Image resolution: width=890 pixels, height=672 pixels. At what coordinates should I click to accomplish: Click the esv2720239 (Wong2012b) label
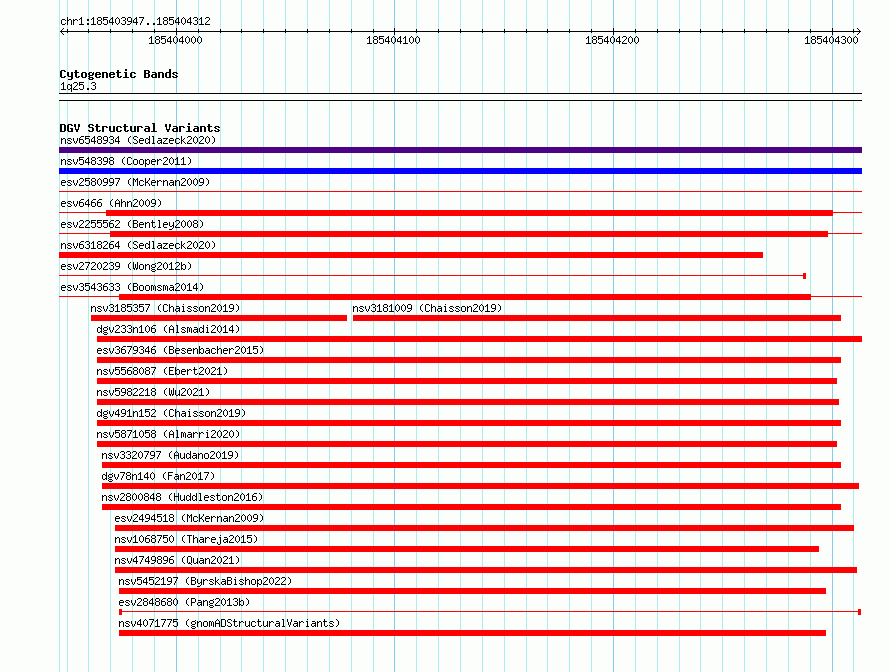126,266
